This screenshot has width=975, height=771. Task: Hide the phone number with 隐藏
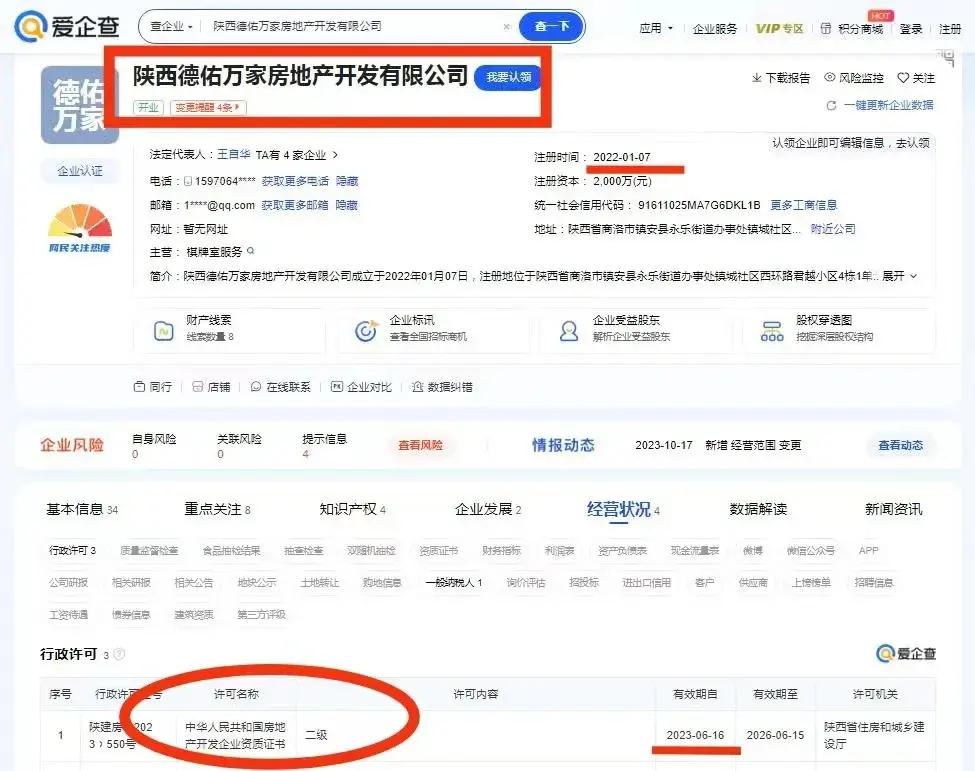347,181
